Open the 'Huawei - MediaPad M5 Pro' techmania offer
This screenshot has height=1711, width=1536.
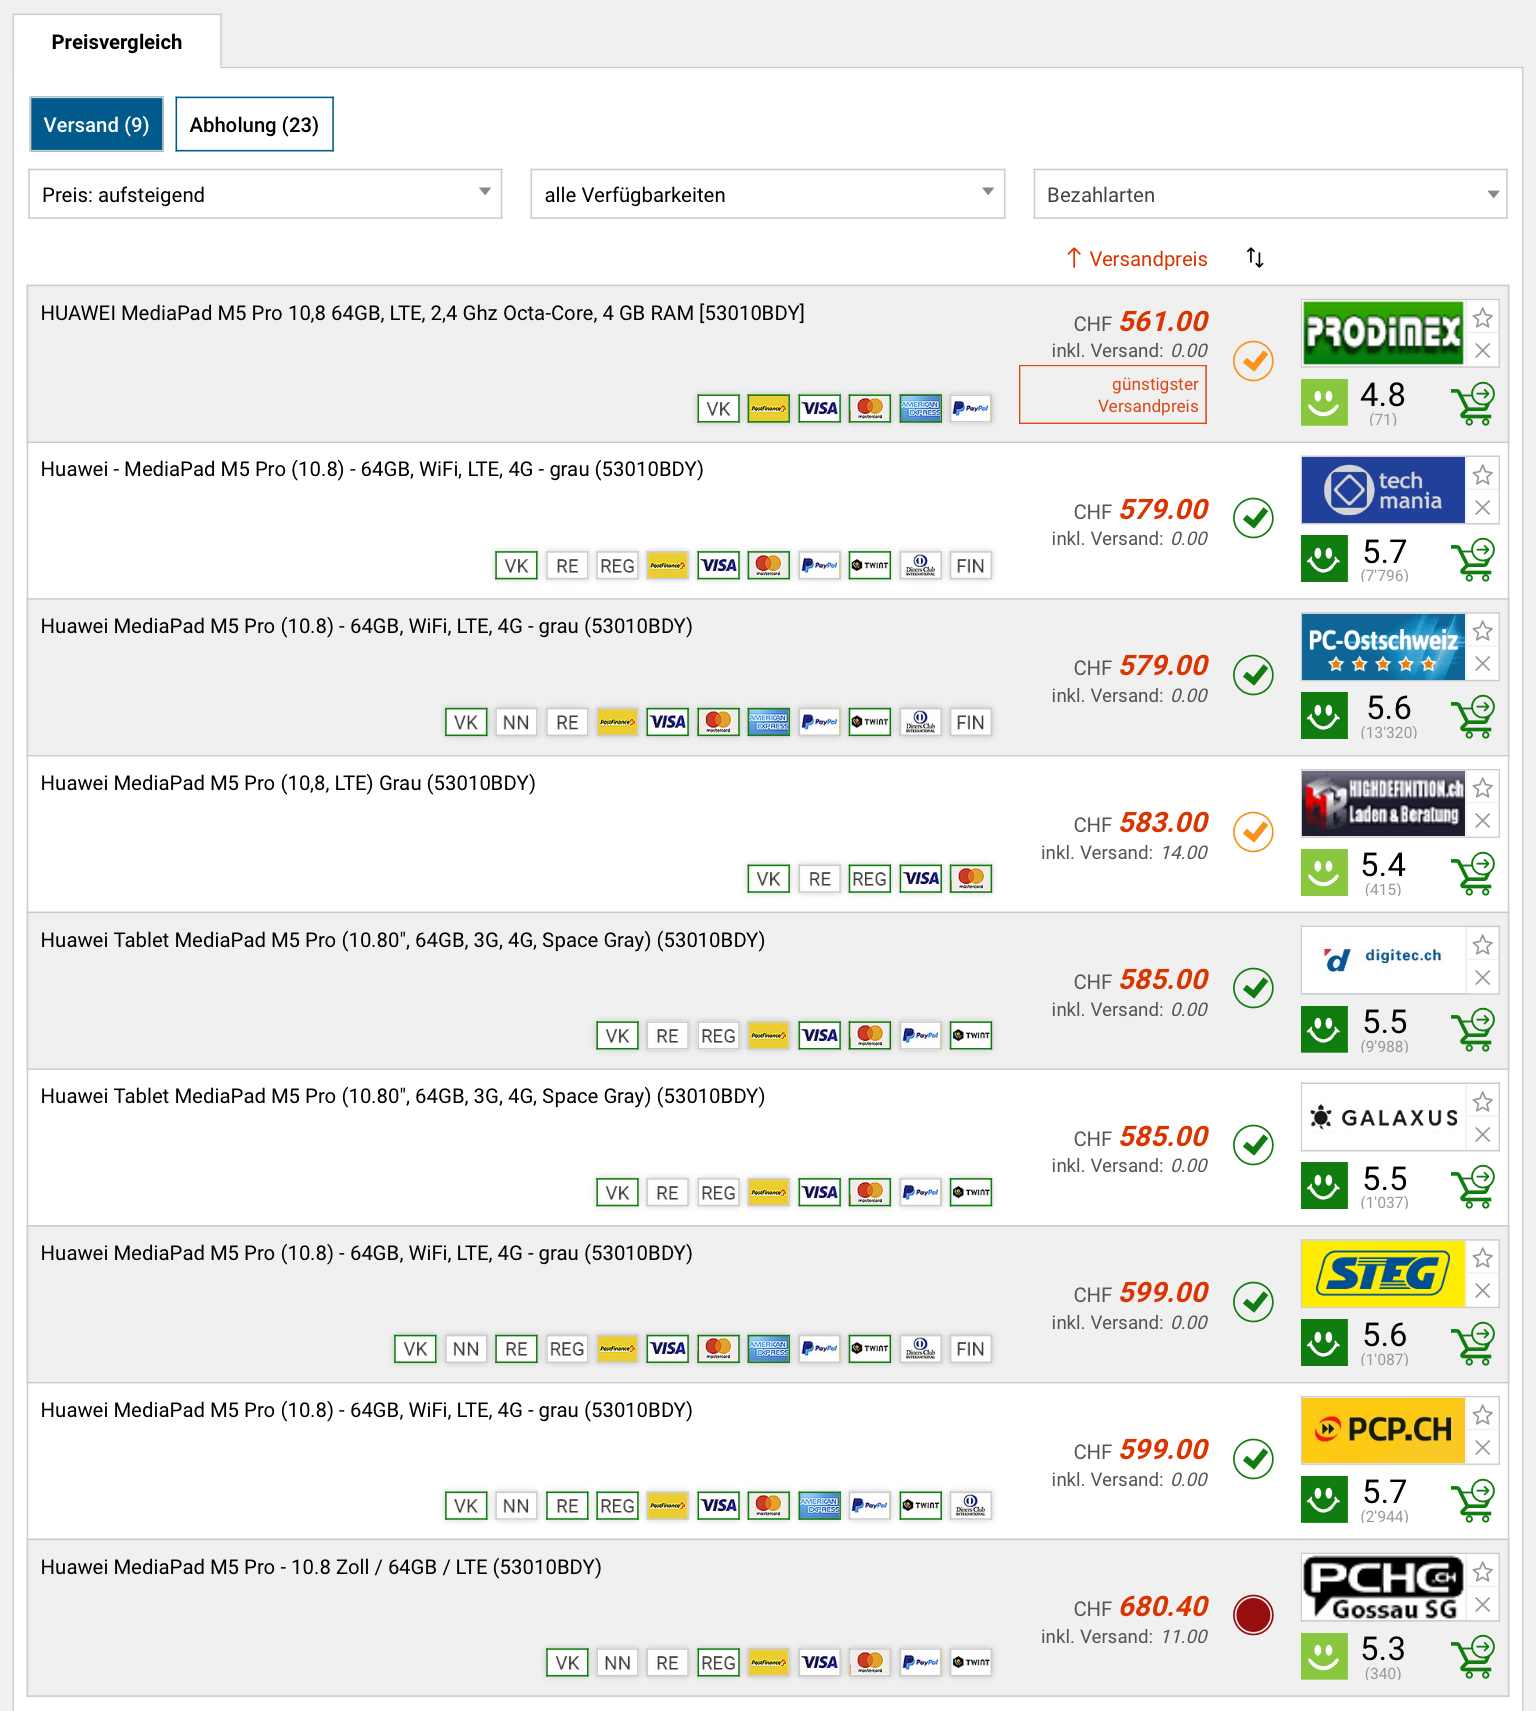pyautogui.click(x=372, y=469)
